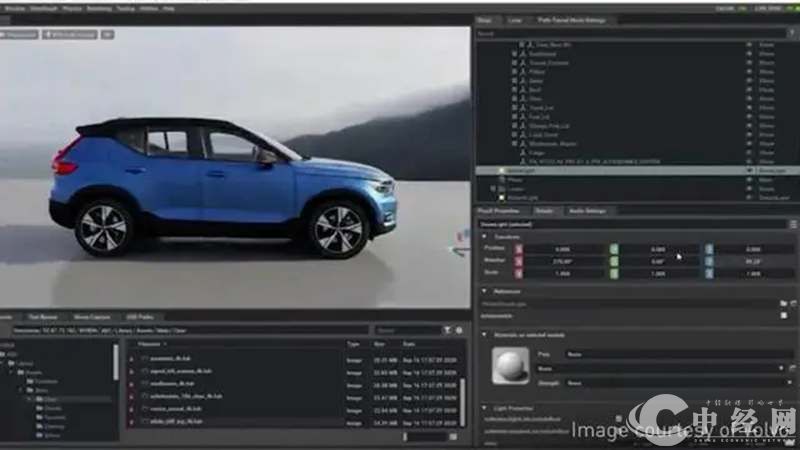Toggle visibility eye of the first stage item
This screenshot has height=450, width=800.
point(749,45)
